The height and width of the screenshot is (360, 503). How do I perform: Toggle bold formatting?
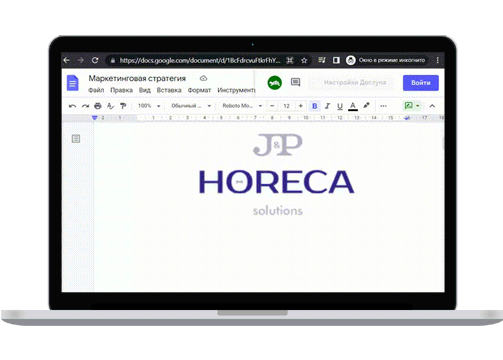[x=314, y=106]
